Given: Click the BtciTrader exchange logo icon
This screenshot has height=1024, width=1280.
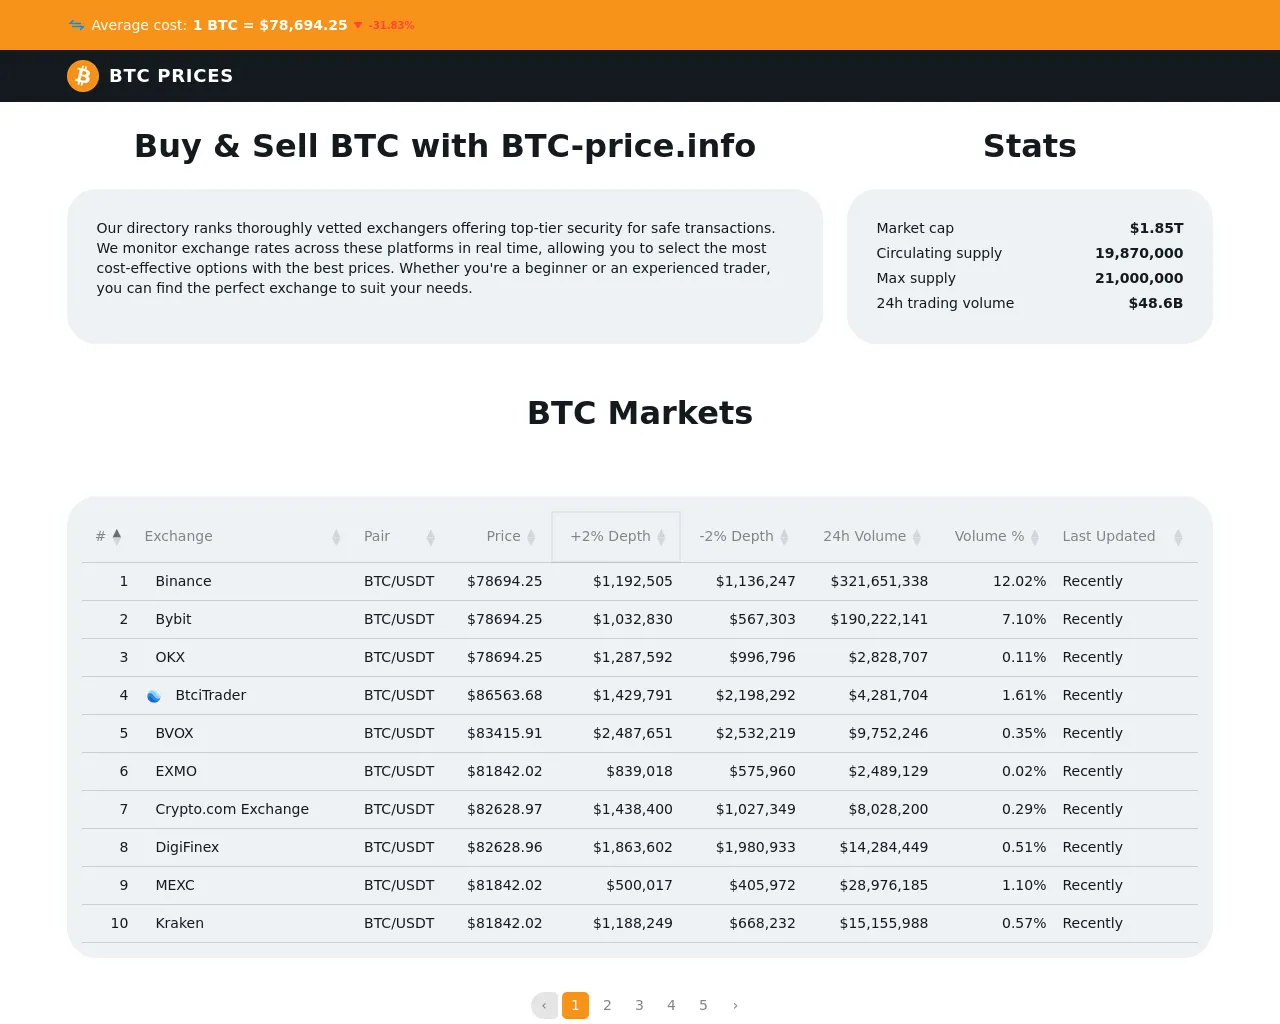Looking at the screenshot, I should click(x=154, y=696).
